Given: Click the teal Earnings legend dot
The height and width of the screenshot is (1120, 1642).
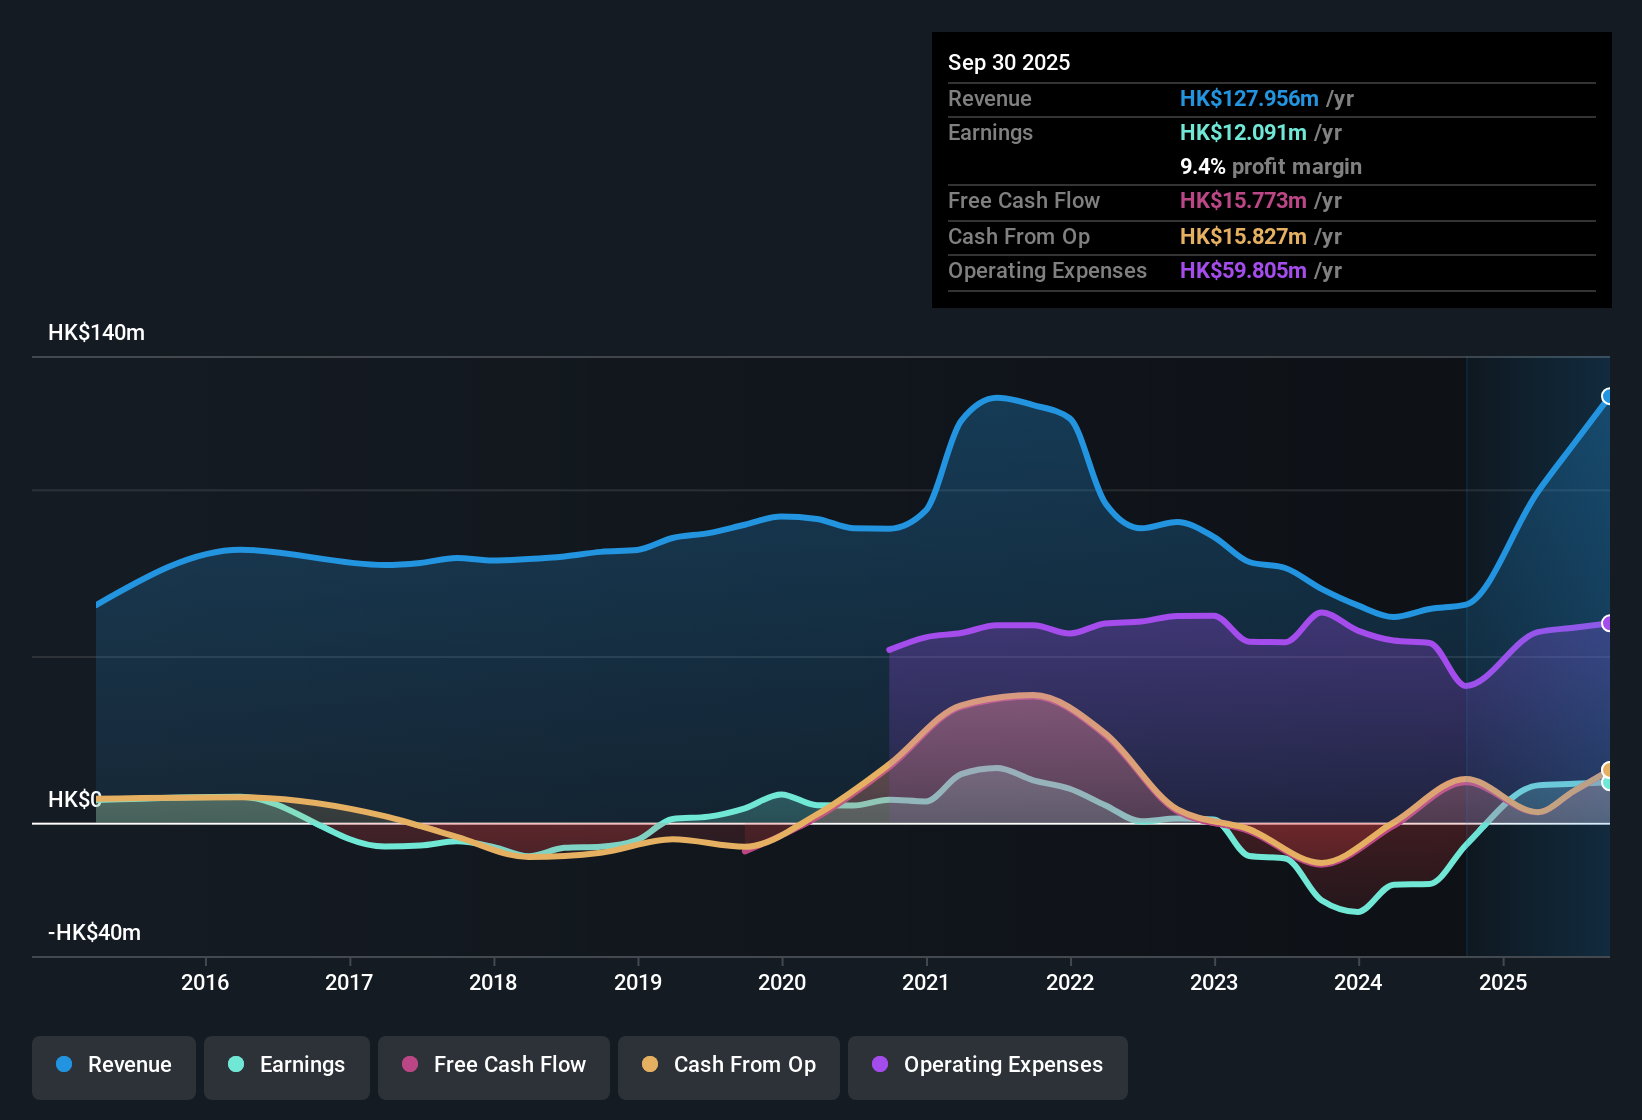Looking at the screenshot, I should click(236, 1064).
